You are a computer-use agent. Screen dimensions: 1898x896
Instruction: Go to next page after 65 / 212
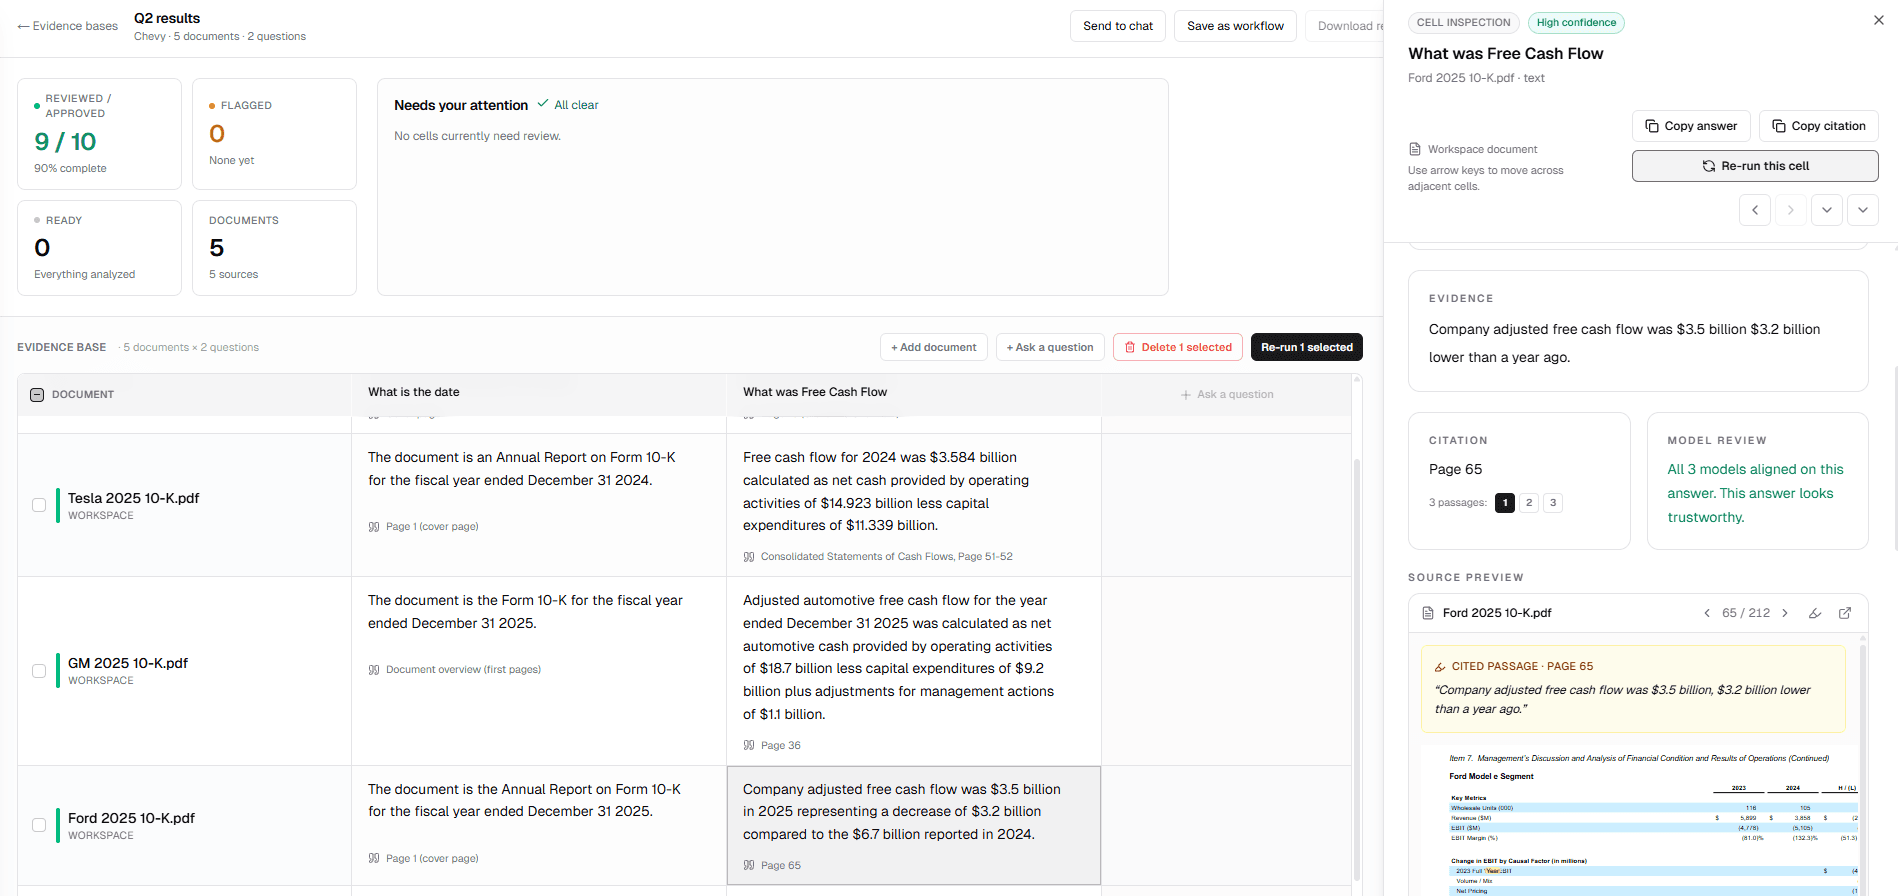[1785, 613]
